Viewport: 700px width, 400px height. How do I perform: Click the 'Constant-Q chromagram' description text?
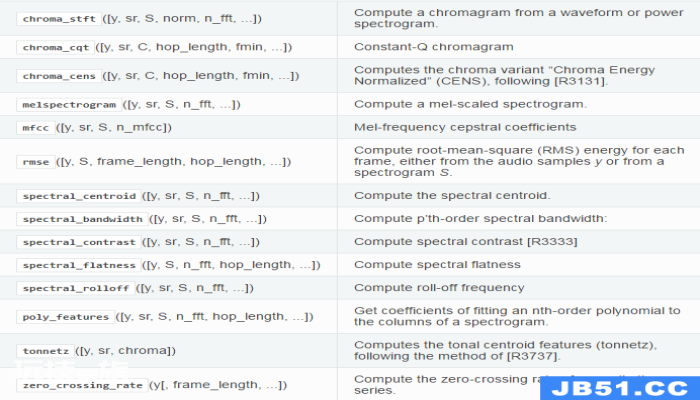[433, 47]
